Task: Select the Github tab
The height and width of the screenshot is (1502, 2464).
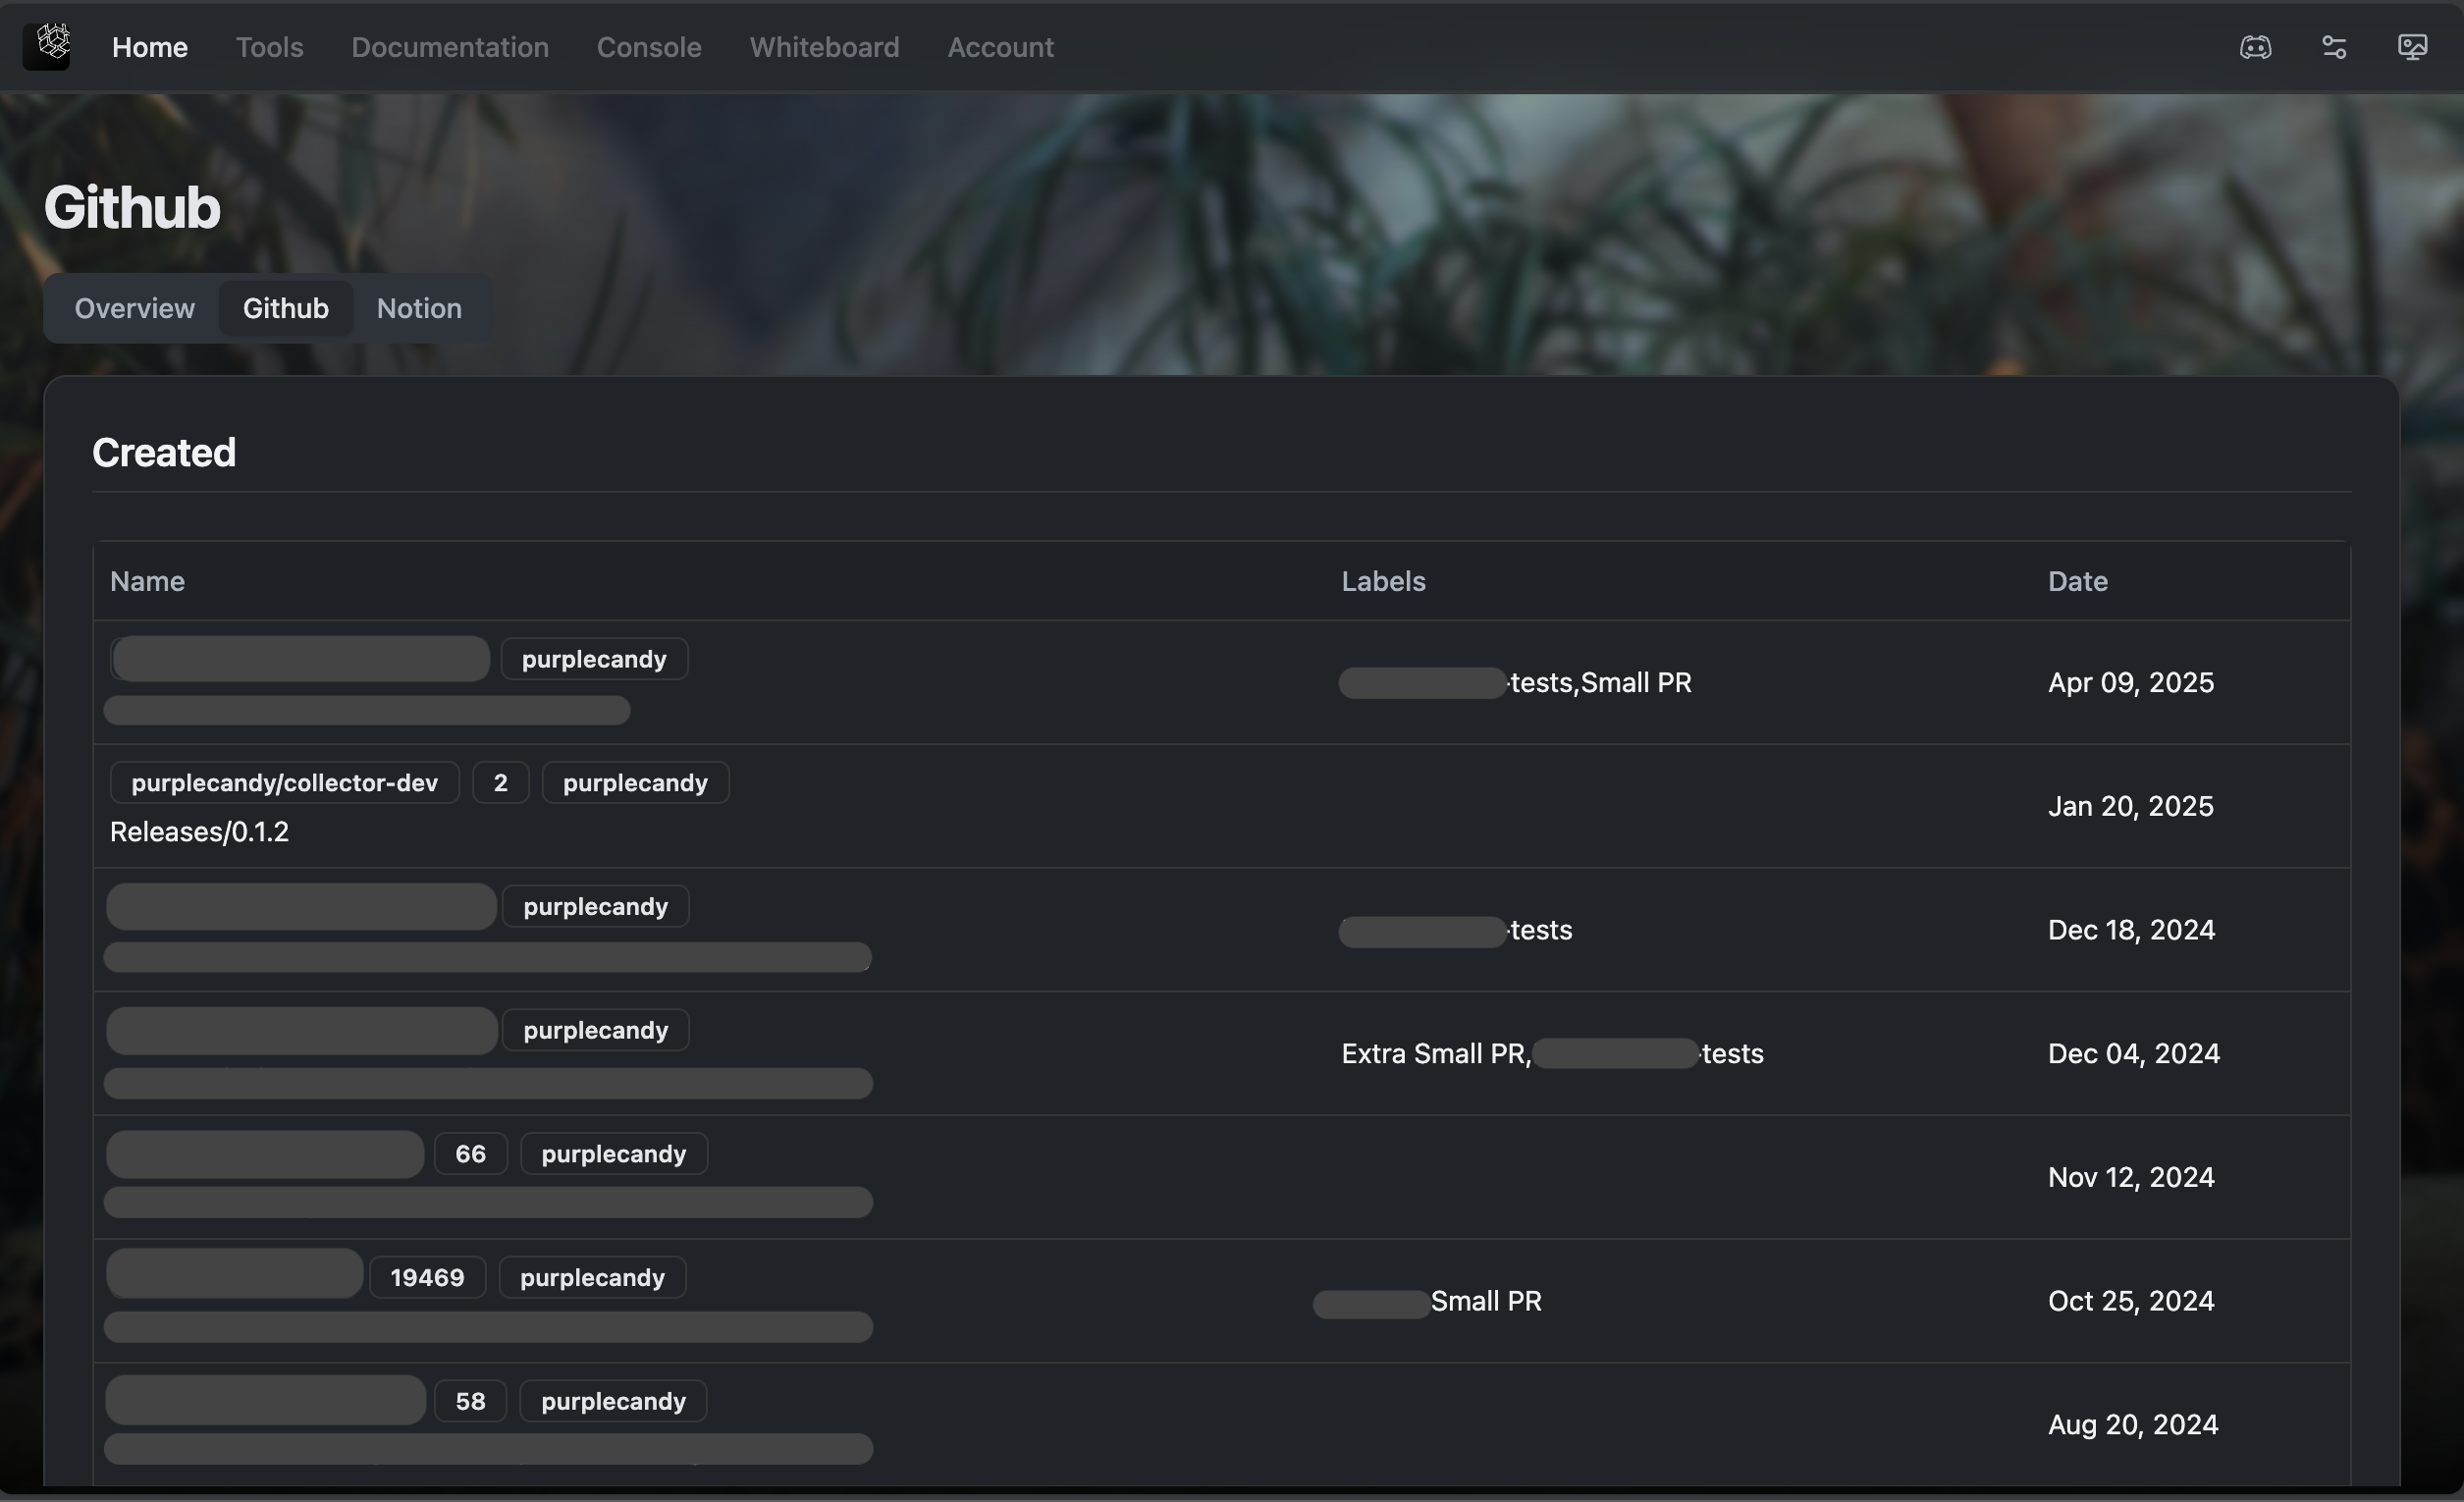Action: pyautogui.click(x=286, y=308)
